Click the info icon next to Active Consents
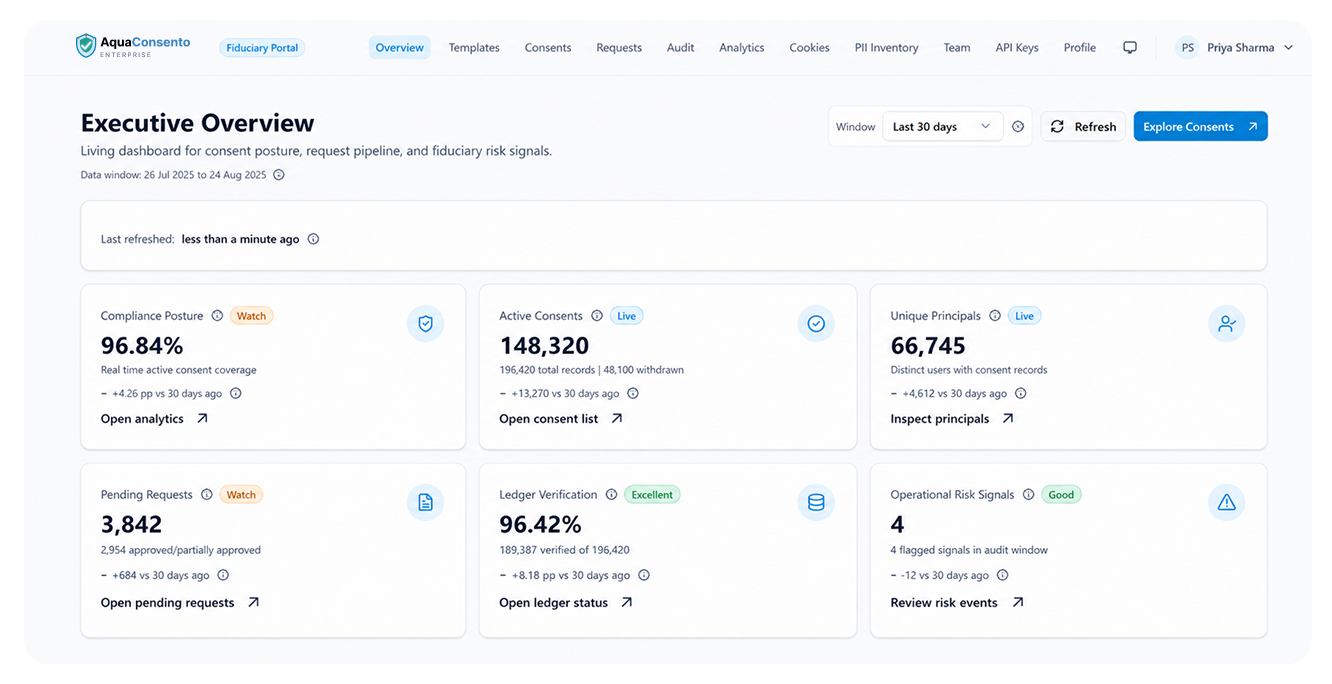This screenshot has height=684, width=1332. click(597, 316)
